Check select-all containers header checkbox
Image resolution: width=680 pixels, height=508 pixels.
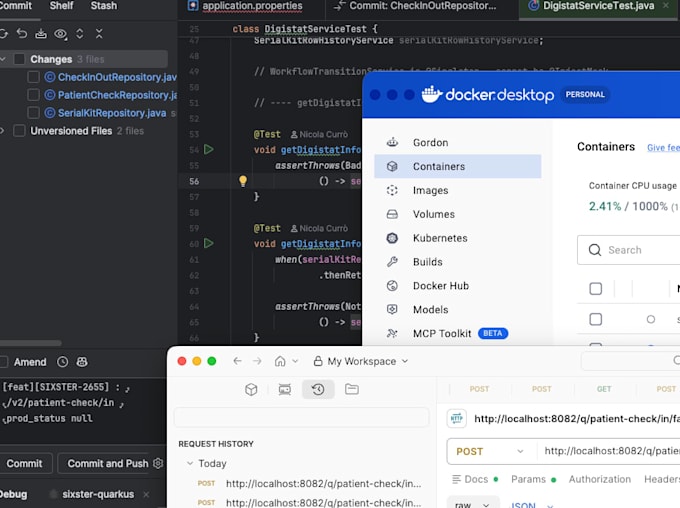pyautogui.click(x=595, y=288)
